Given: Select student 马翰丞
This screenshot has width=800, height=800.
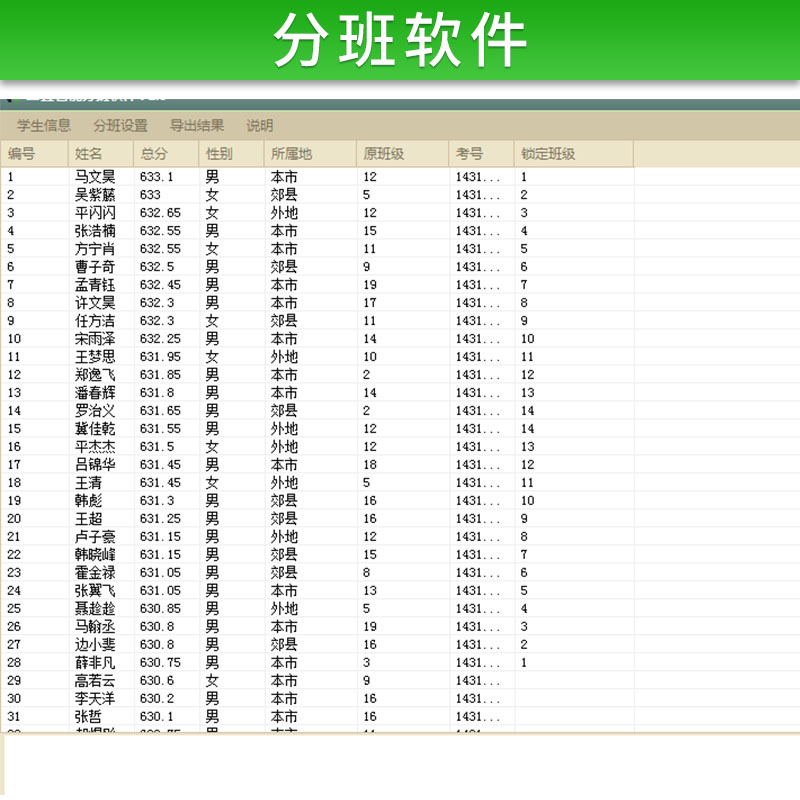Looking at the screenshot, I should (x=95, y=627).
